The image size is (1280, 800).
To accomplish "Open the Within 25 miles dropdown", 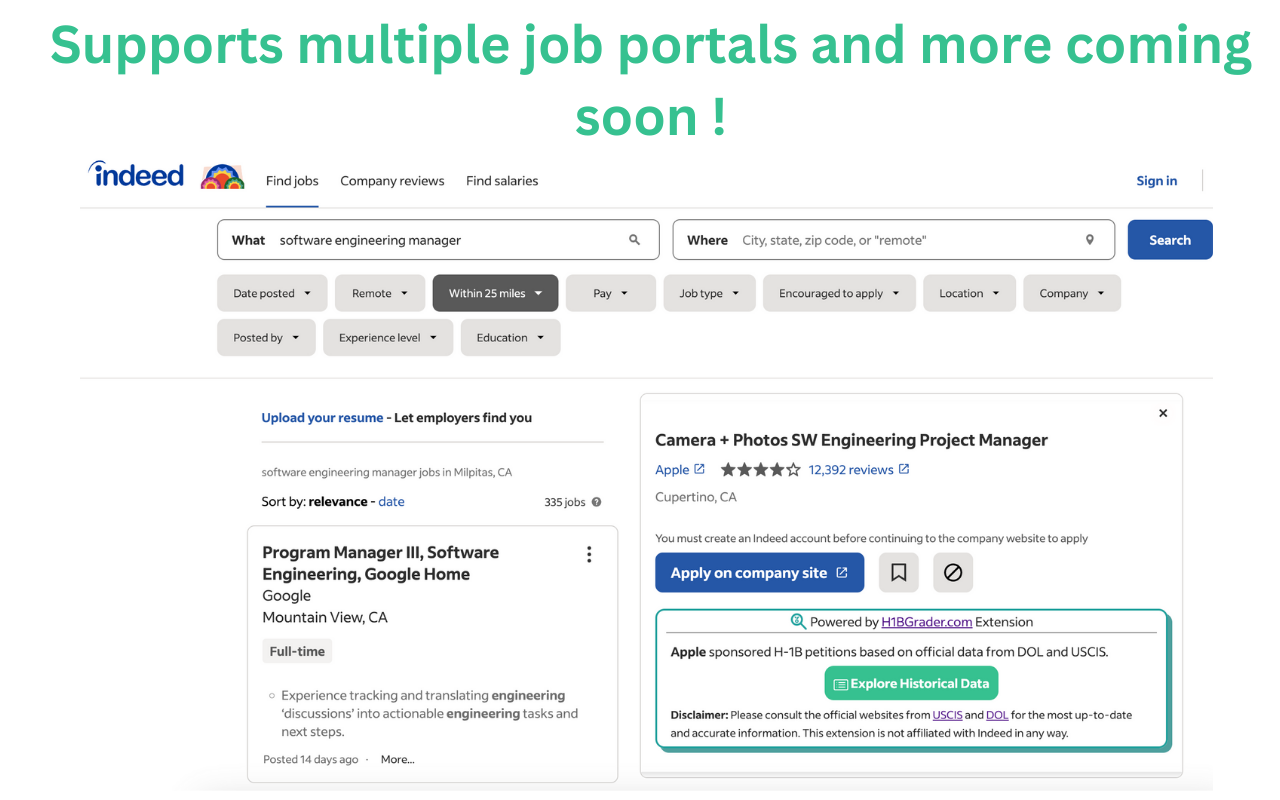I will click(x=495, y=293).
